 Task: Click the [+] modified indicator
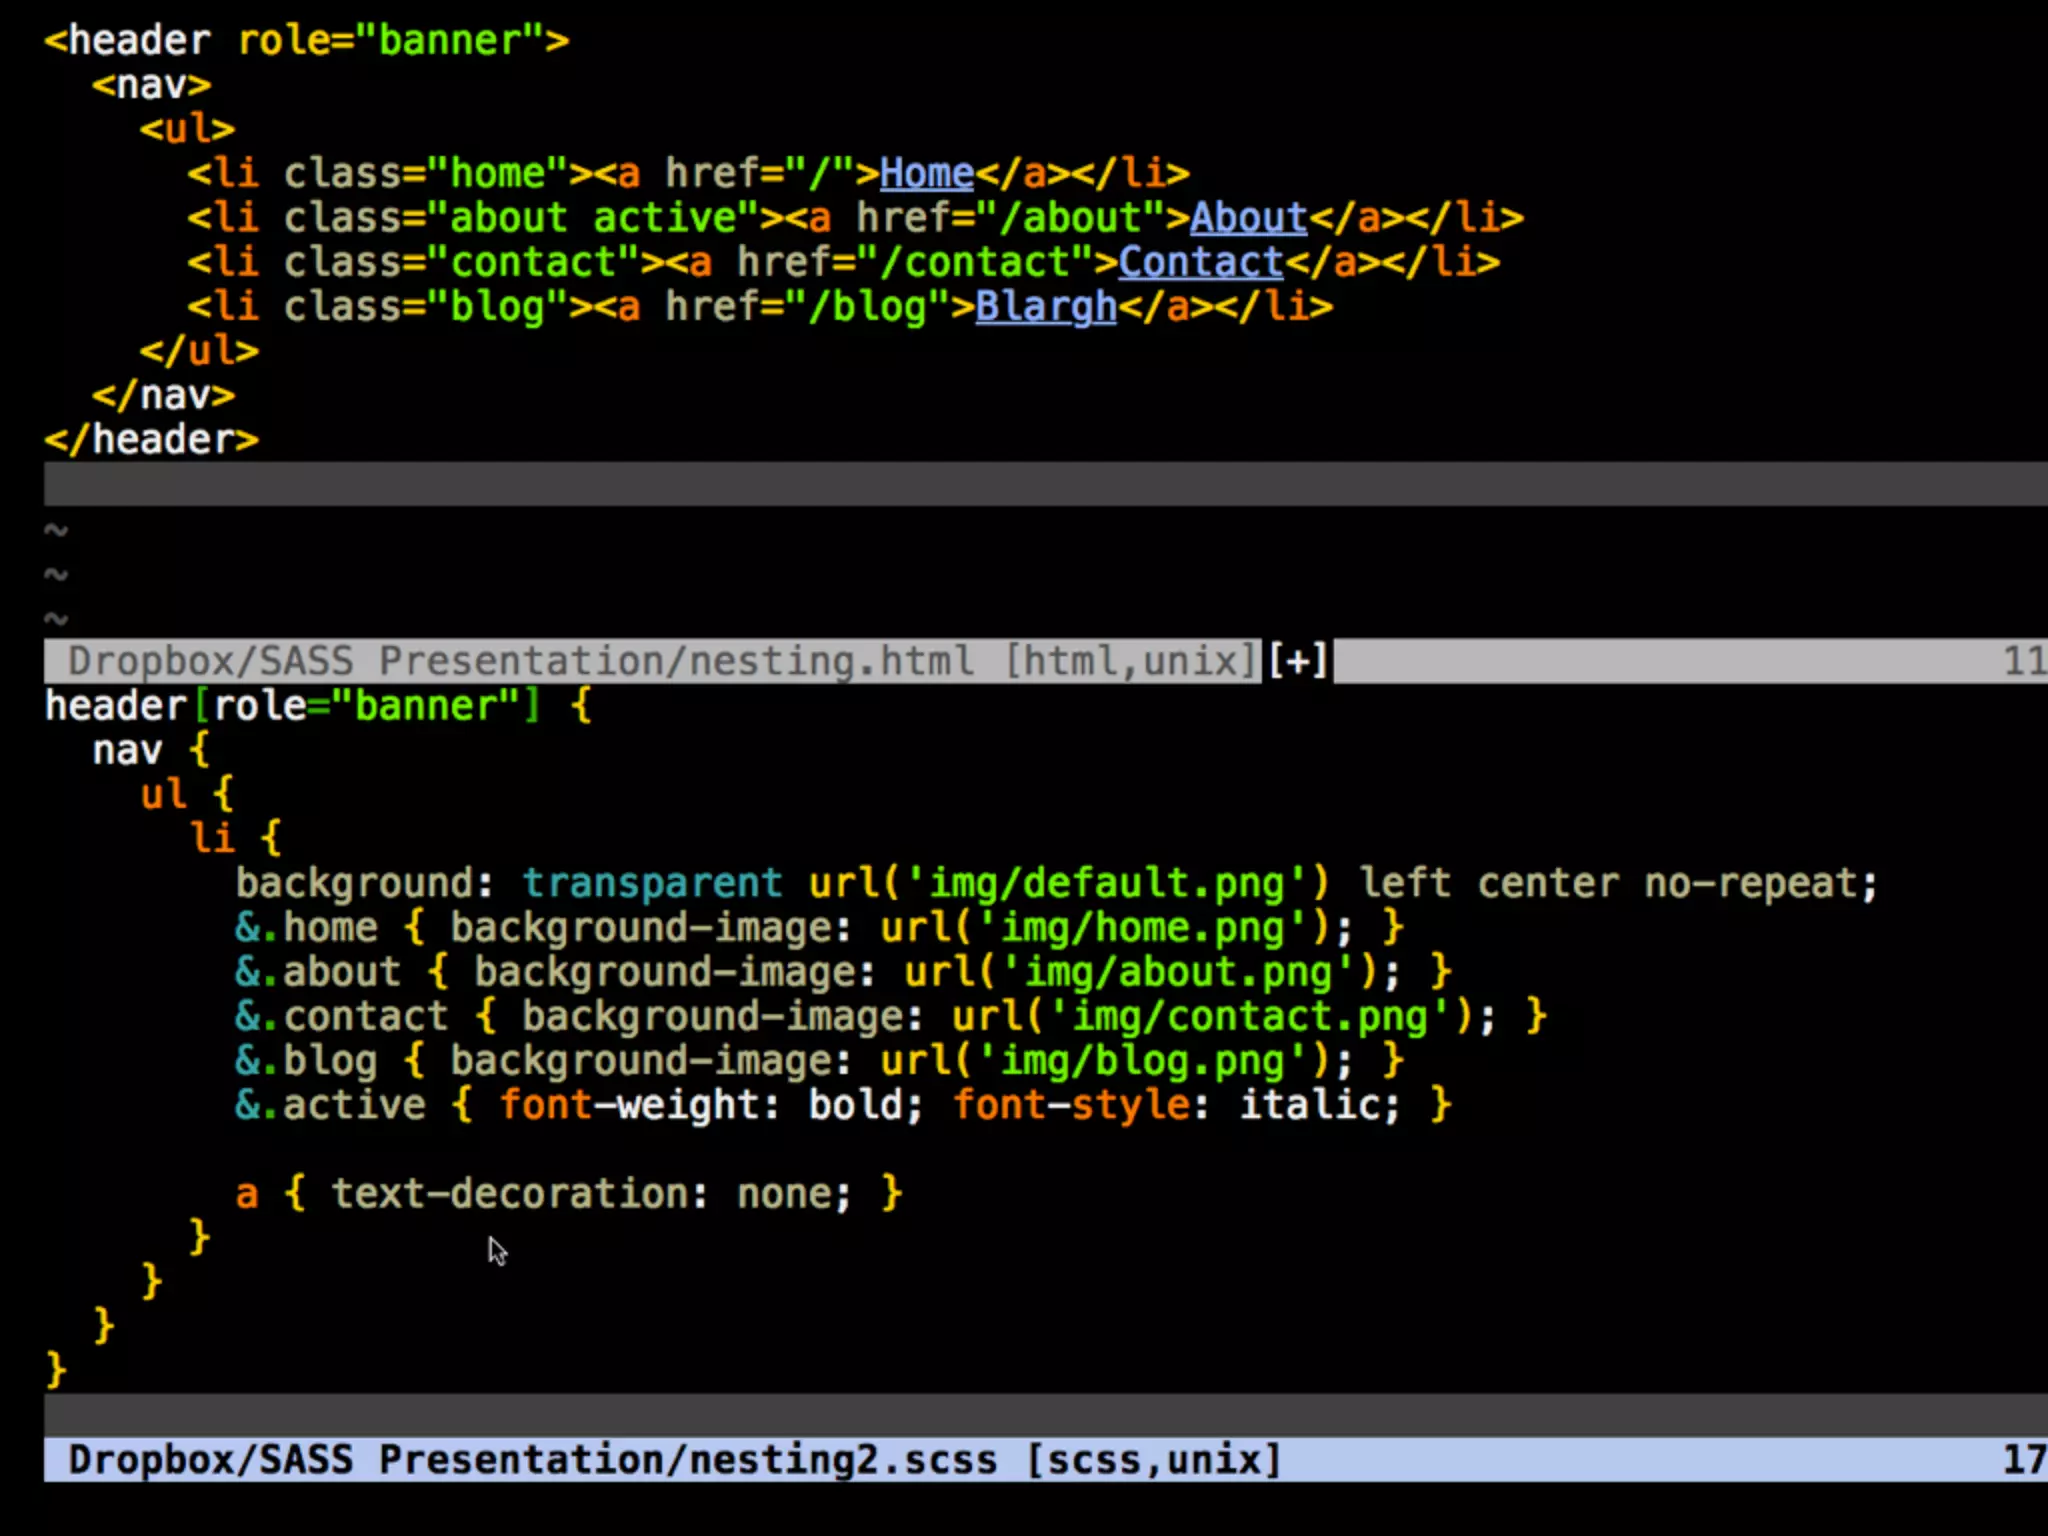(1297, 661)
